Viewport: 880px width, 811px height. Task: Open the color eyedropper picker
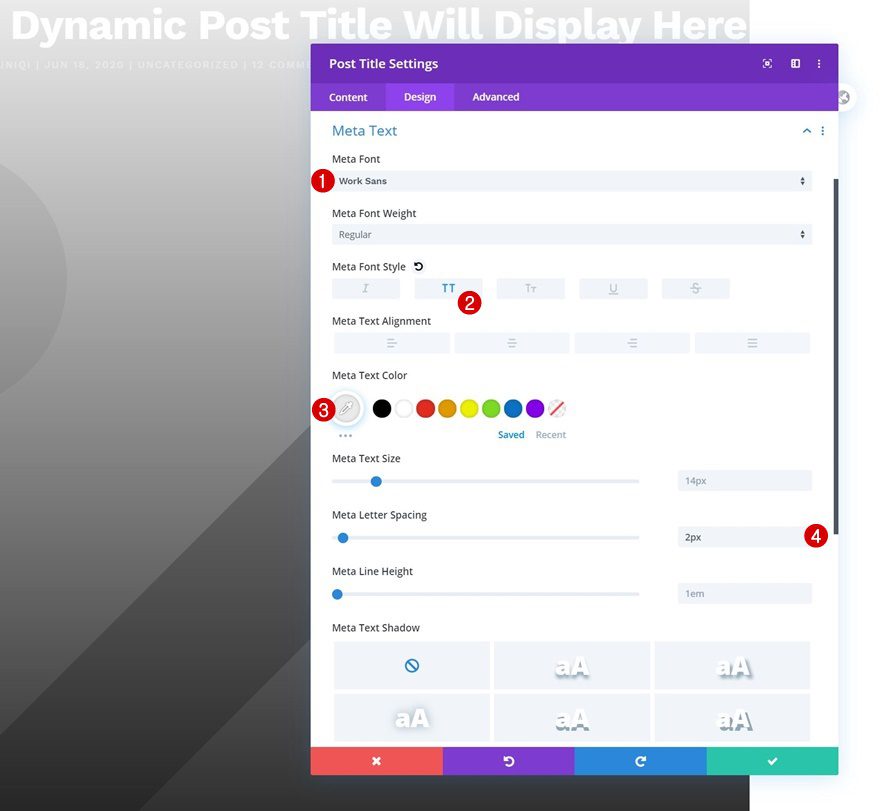tap(346, 408)
